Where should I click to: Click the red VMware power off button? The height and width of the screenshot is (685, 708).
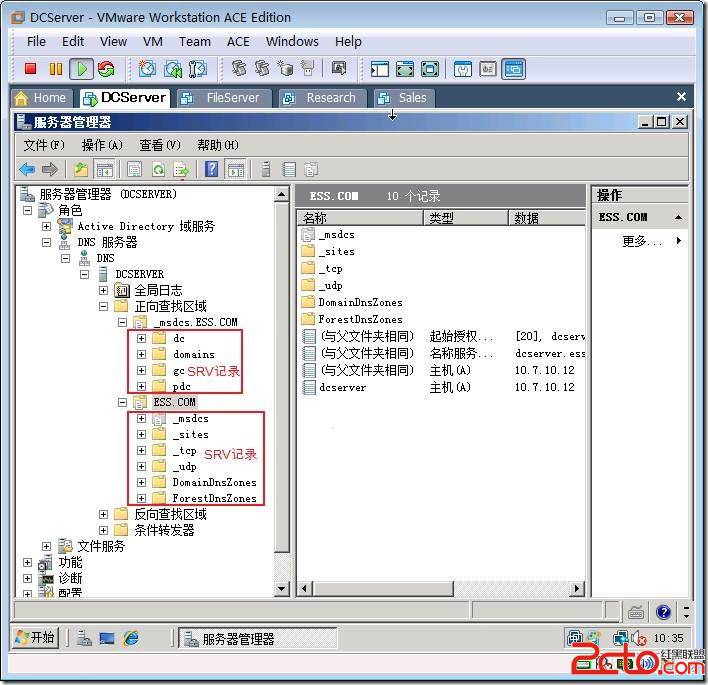coord(30,69)
